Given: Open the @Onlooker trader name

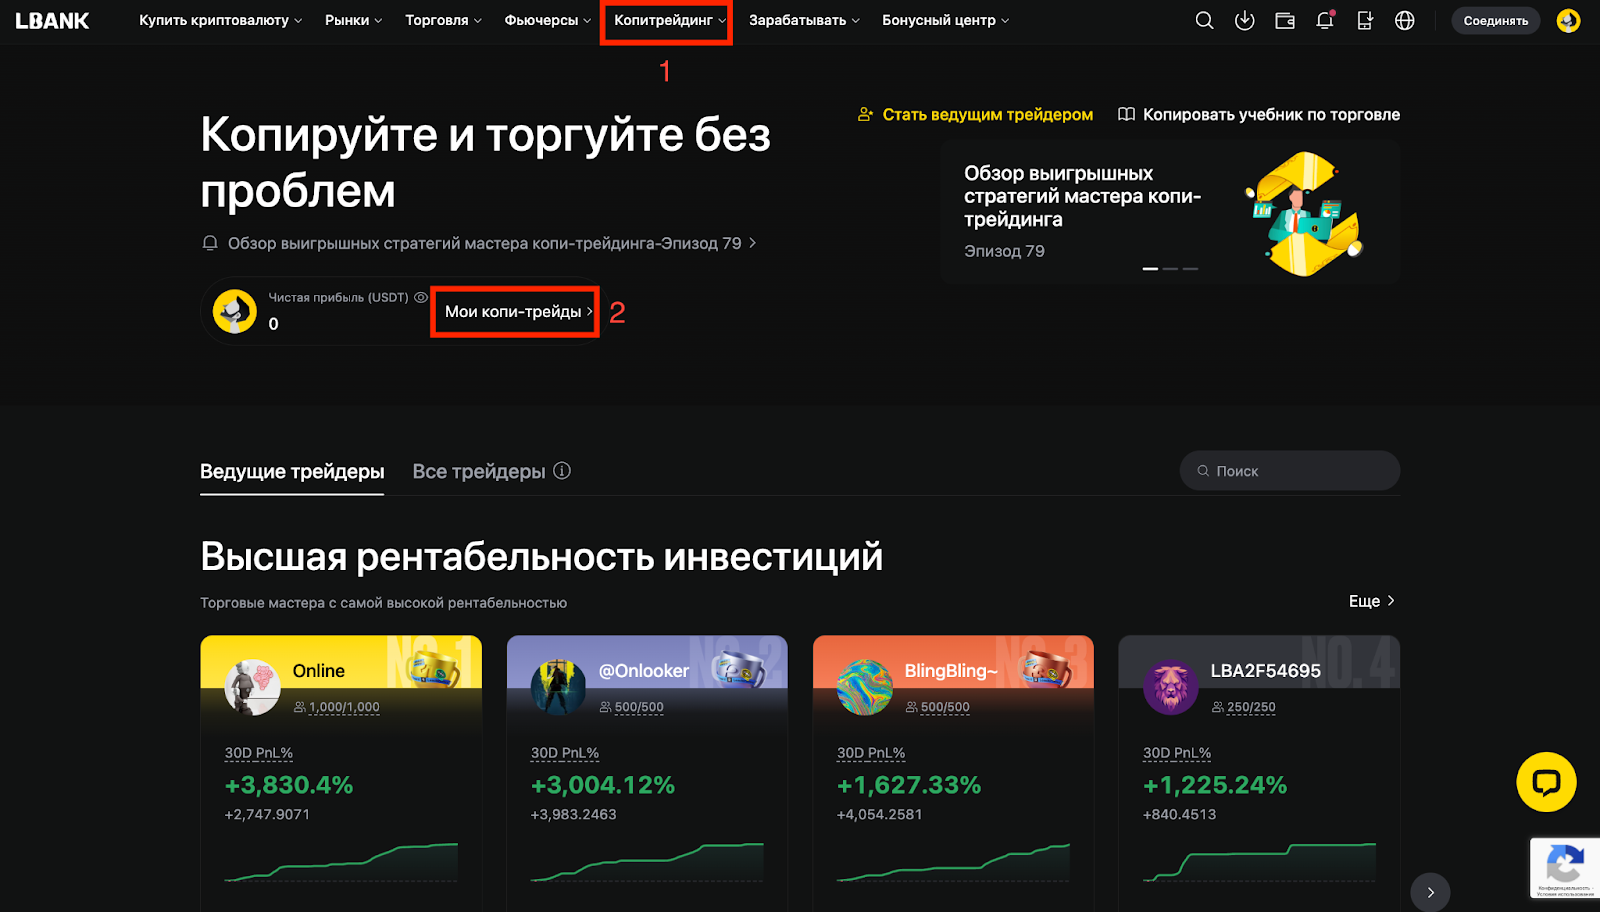Looking at the screenshot, I should pyautogui.click(x=644, y=671).
